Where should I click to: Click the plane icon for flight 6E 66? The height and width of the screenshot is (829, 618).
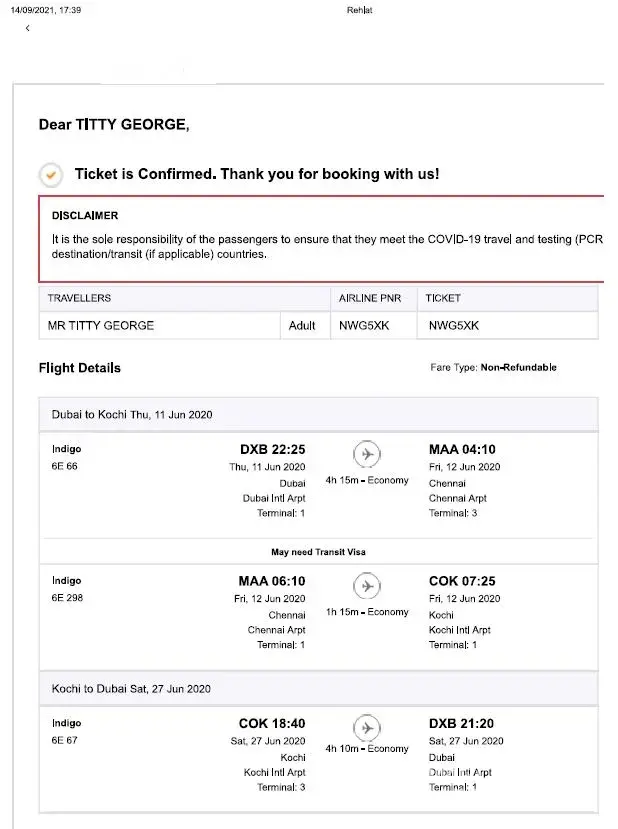[367, 455]
